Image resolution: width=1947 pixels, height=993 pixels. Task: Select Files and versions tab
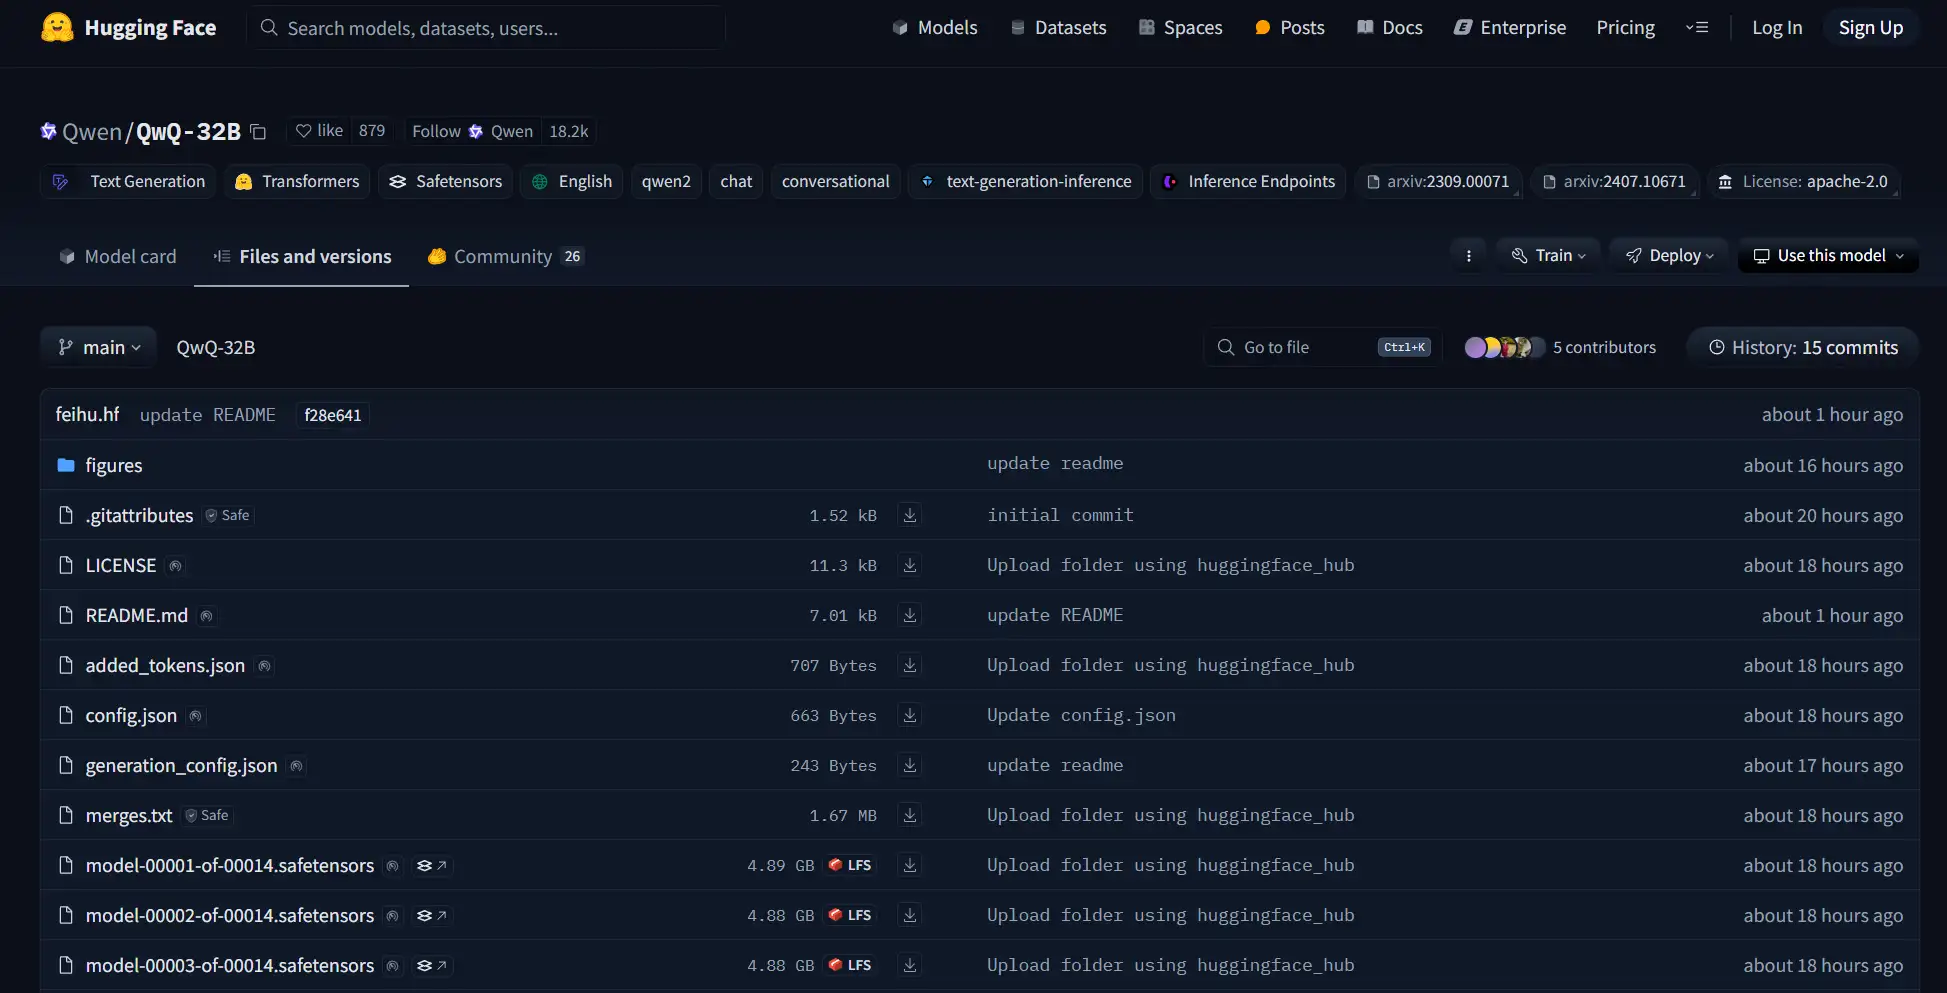[302, 257]
